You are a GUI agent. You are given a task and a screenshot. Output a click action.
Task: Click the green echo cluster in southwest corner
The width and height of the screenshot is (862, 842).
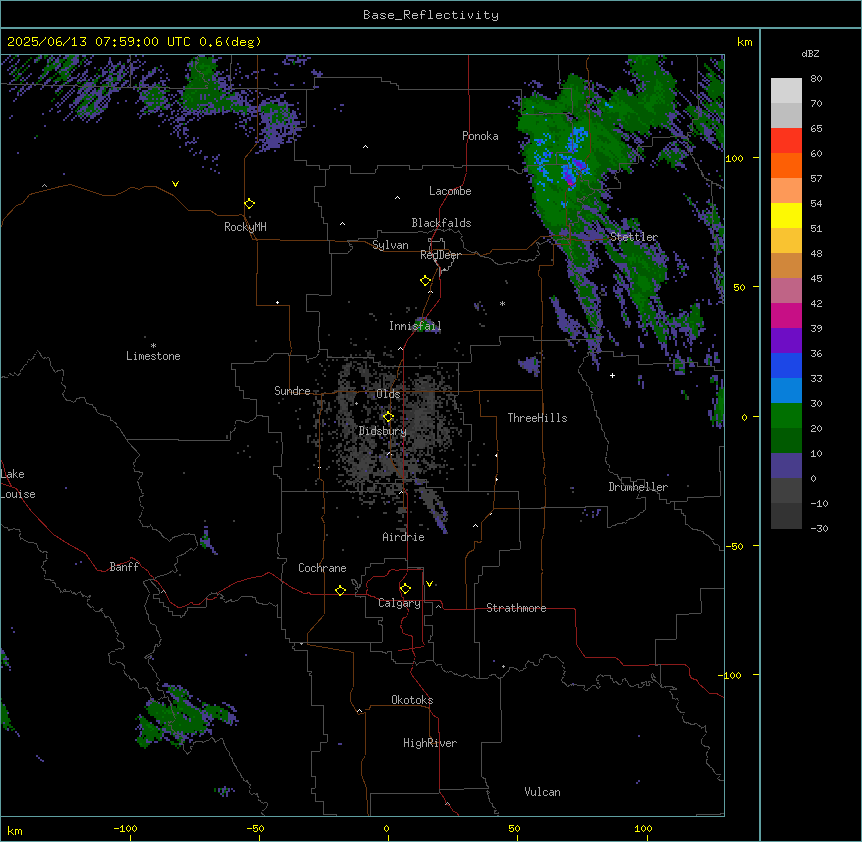[x=184, y=716]
